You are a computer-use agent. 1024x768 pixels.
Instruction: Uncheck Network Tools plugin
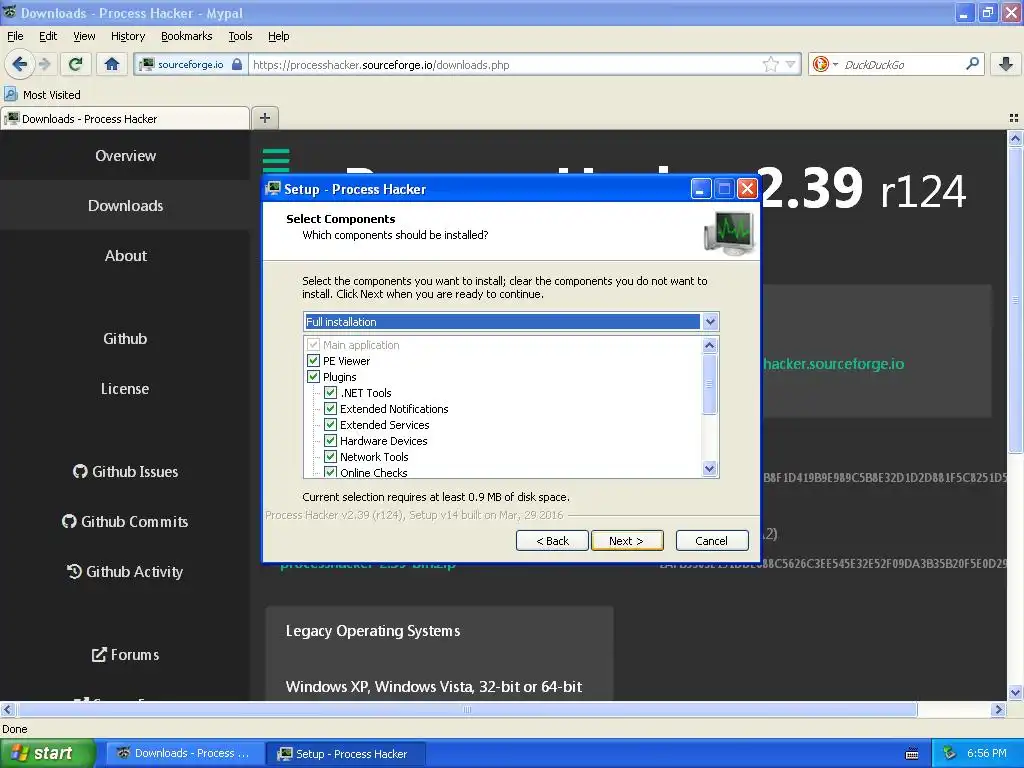point(330,457)
